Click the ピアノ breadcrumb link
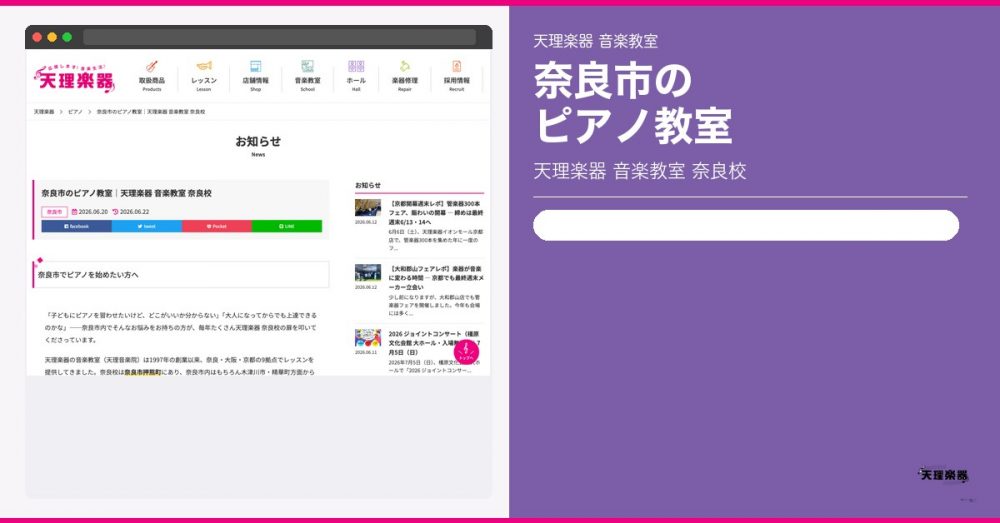 (75, 112)
